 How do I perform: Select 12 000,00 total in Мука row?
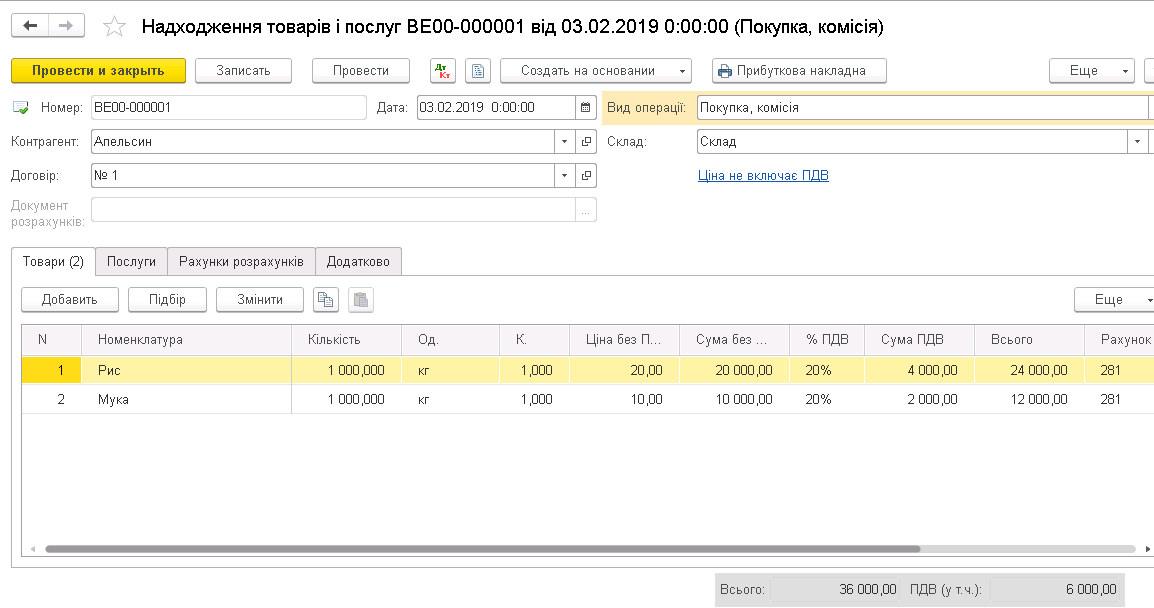(x=1029, y=399)
